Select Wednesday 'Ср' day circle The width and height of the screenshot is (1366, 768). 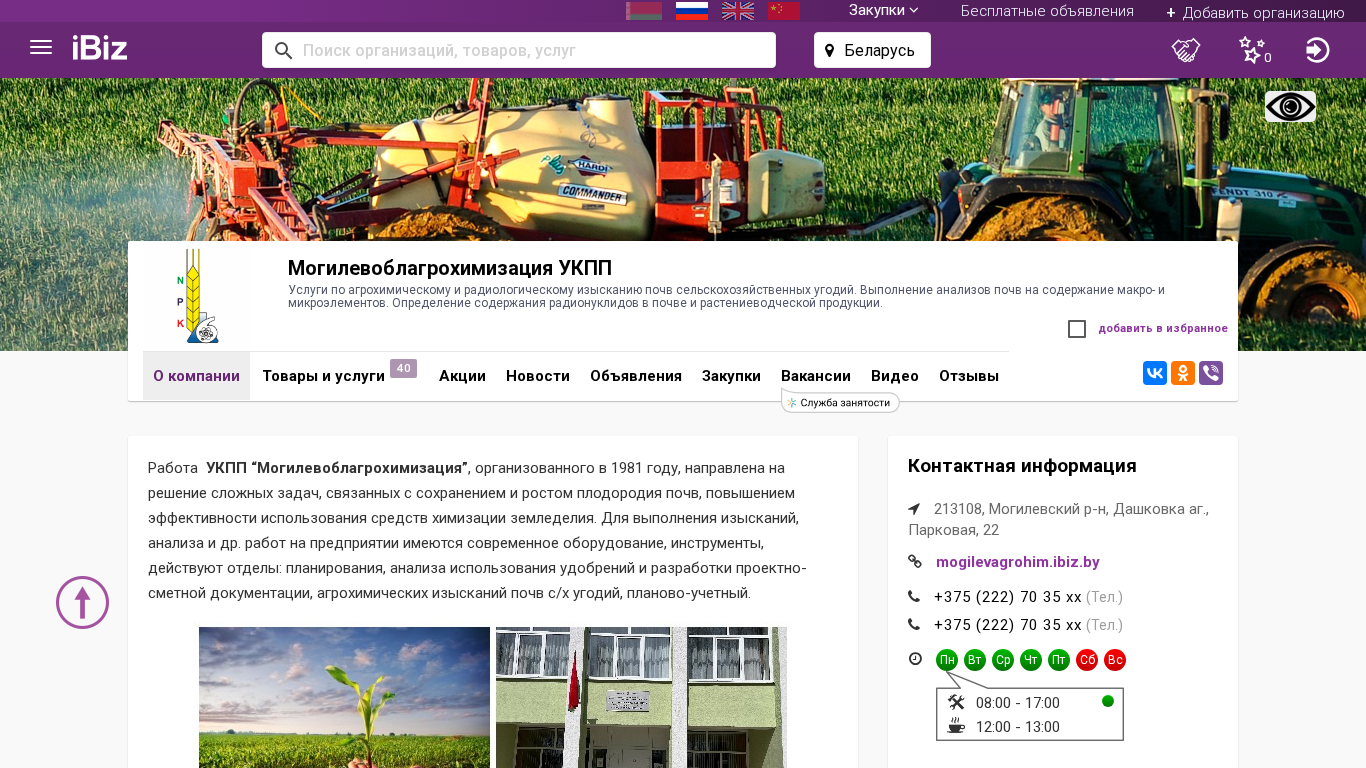click(1003, 660)
